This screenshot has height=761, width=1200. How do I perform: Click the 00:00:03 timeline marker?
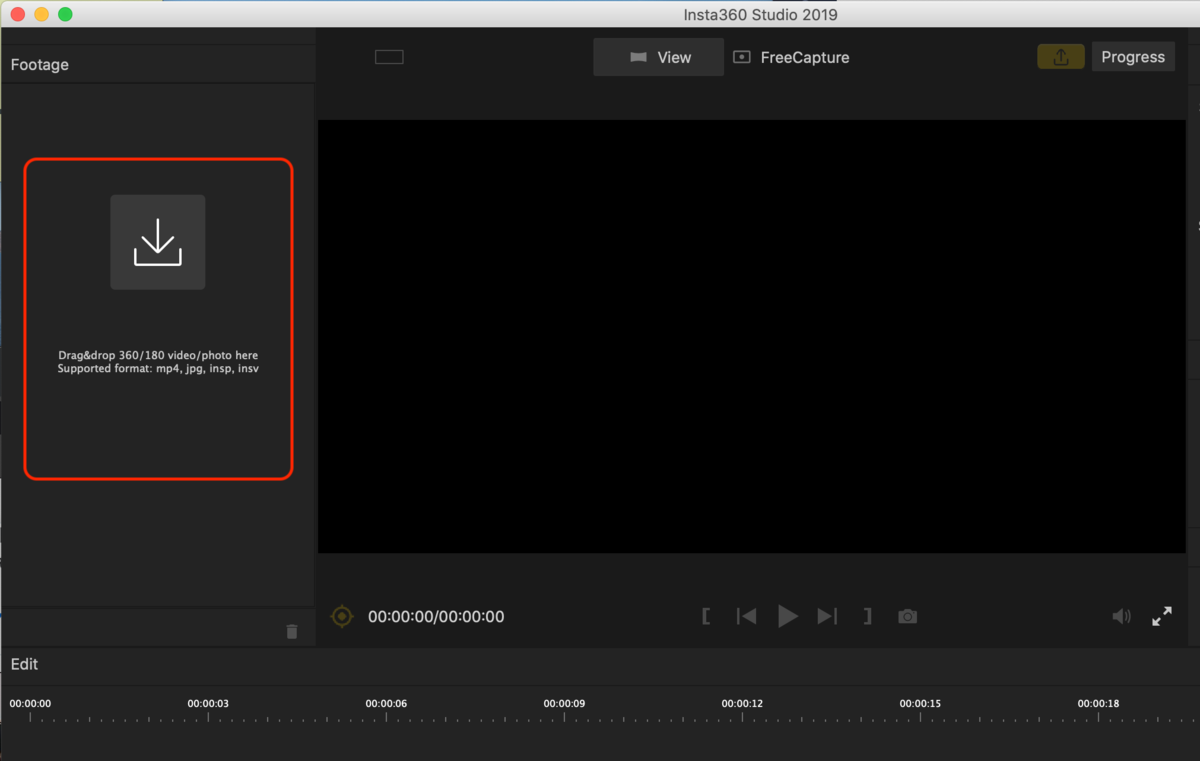(x=208, y=703)
